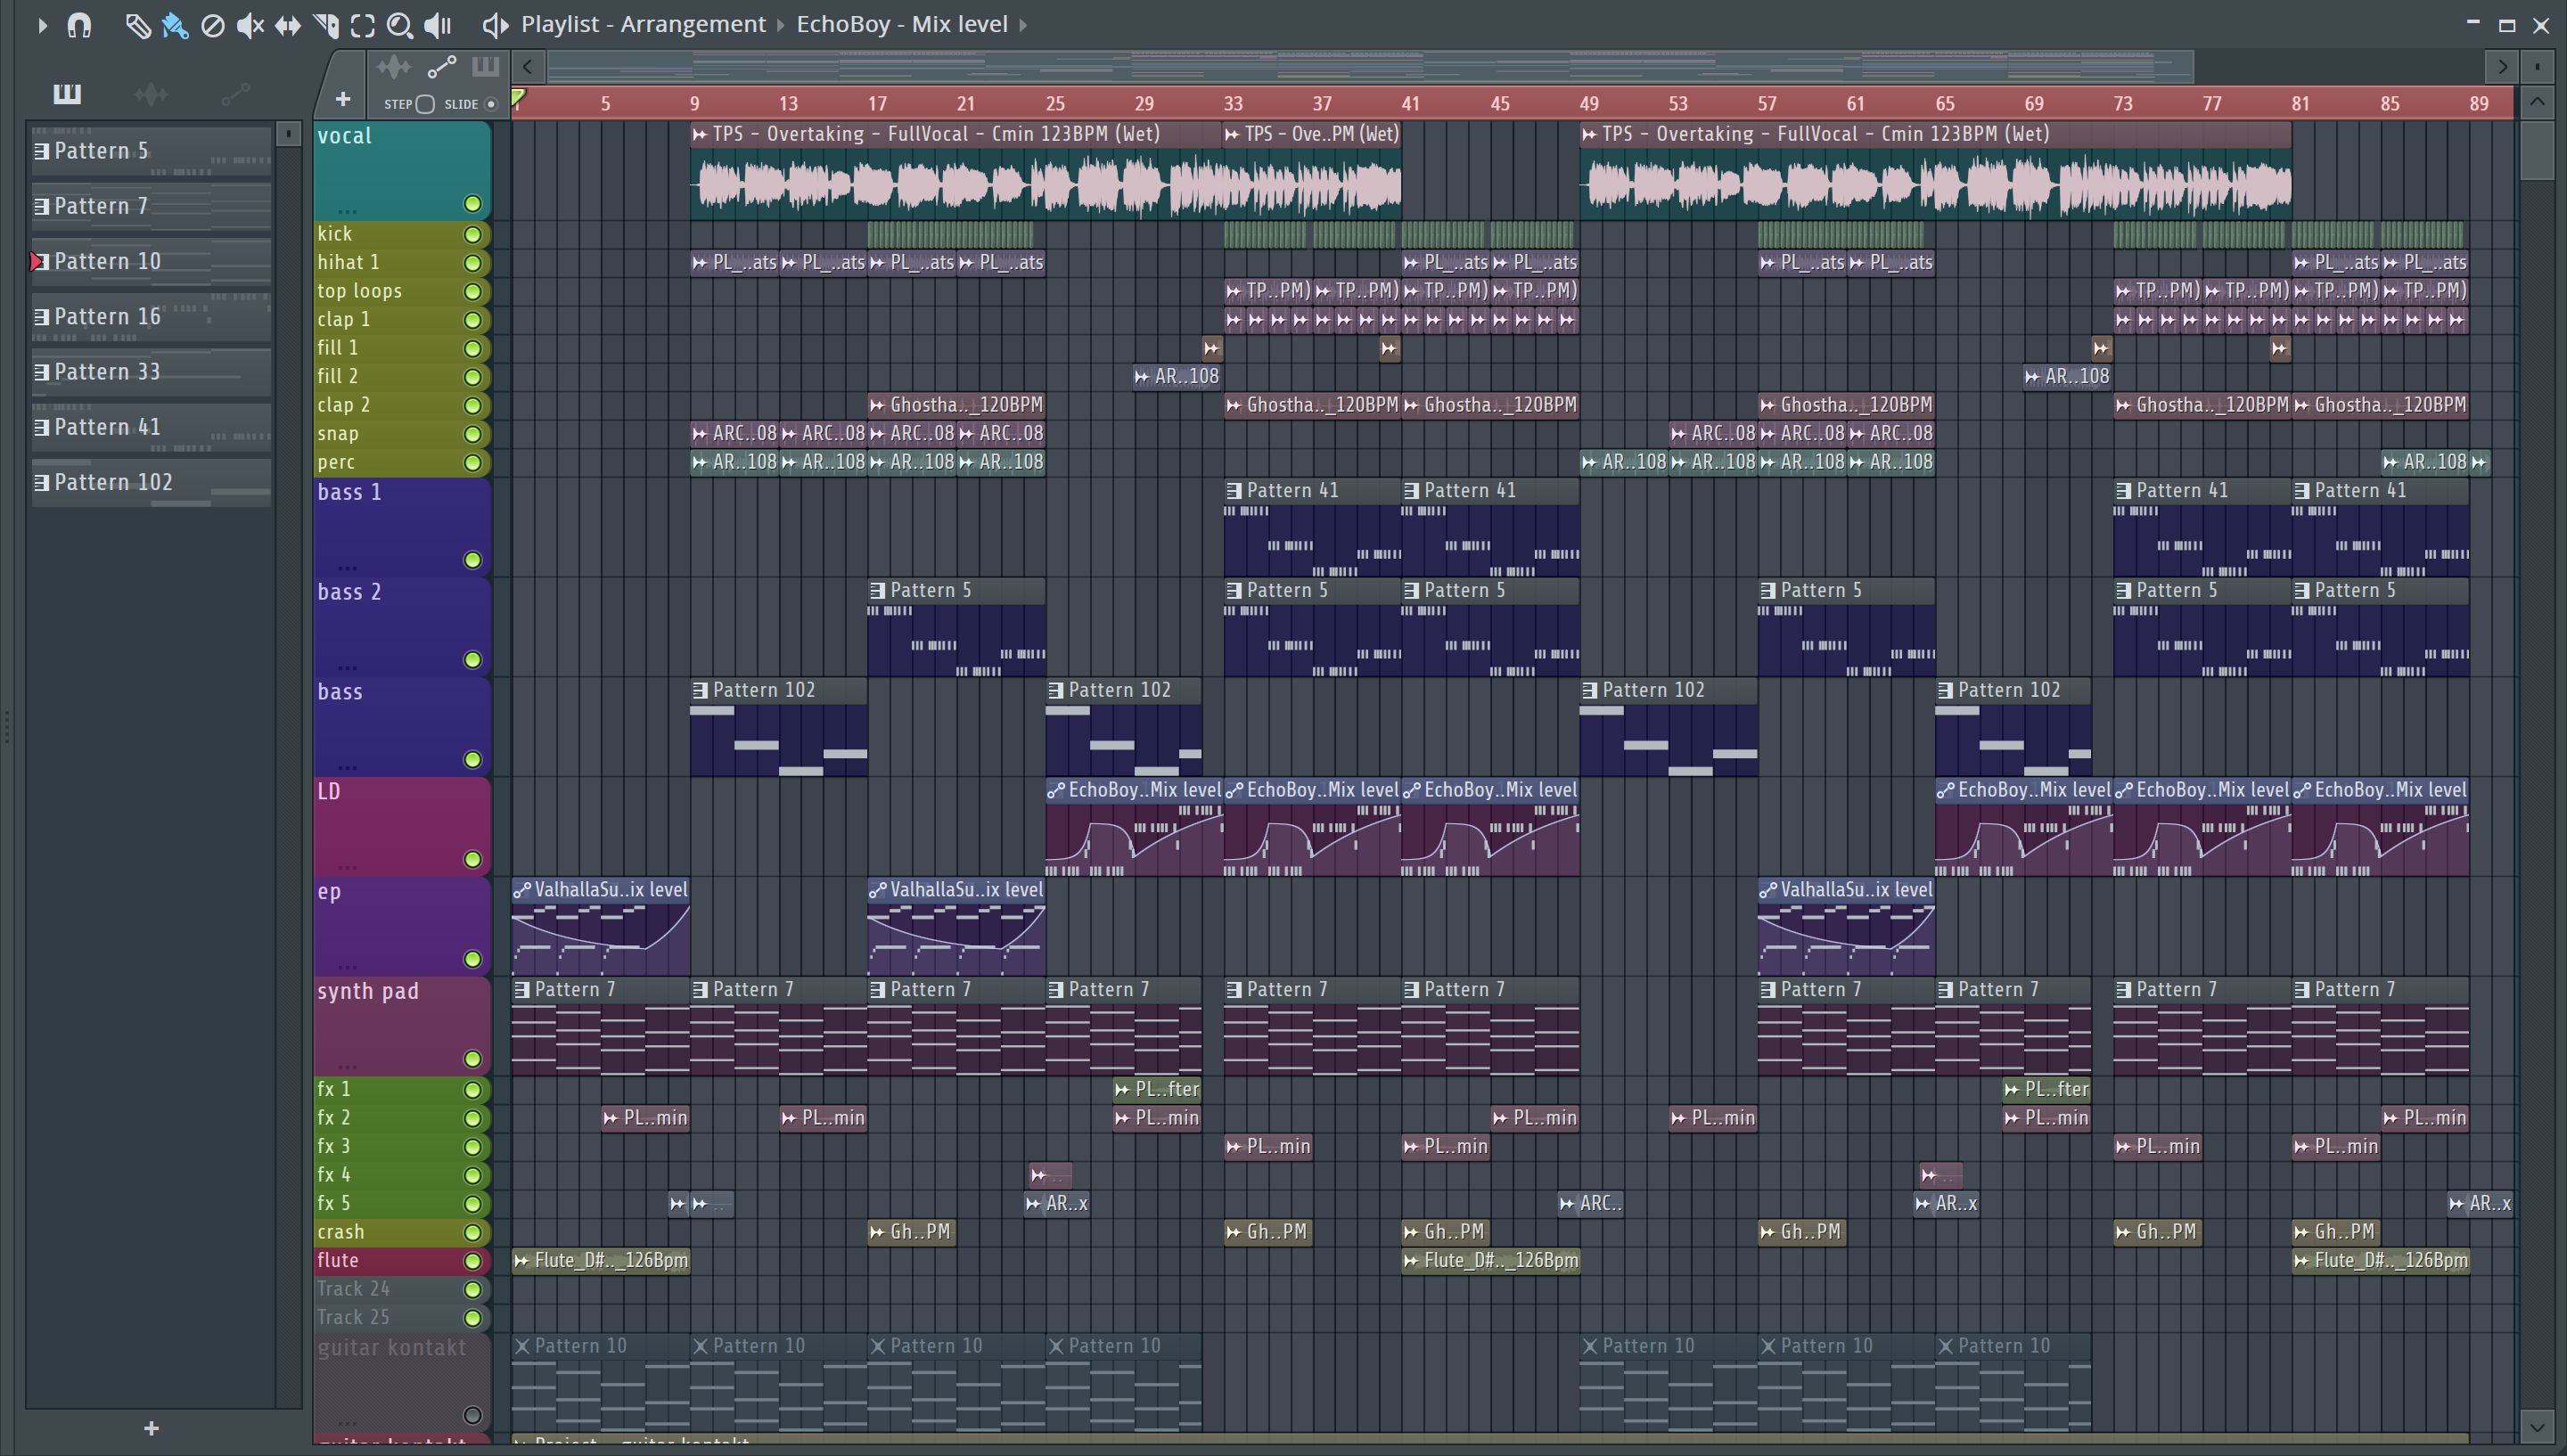This screenshot has width=2567, height=1456.
Task: Focus audio clips in playlist header
Action: pos(394,67)
